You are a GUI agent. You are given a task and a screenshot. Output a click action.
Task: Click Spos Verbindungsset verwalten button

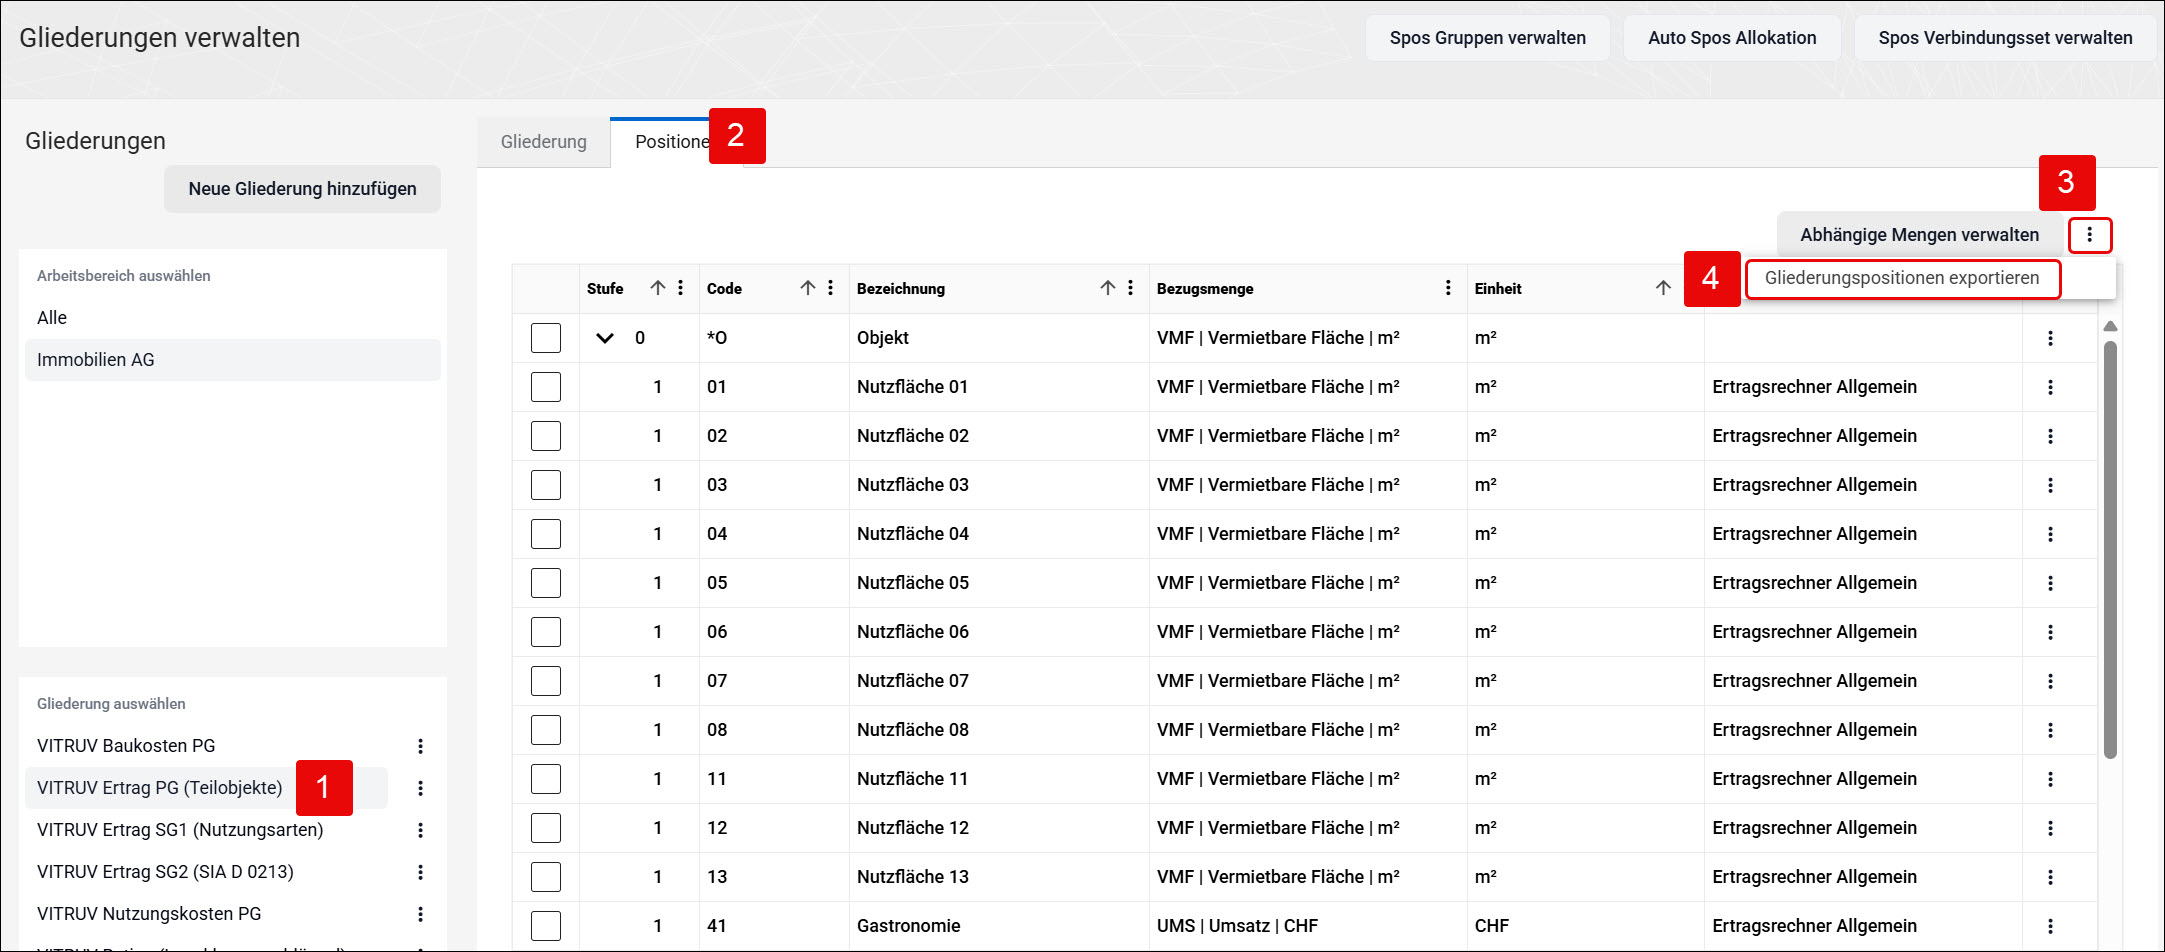tap(2005, 38)
